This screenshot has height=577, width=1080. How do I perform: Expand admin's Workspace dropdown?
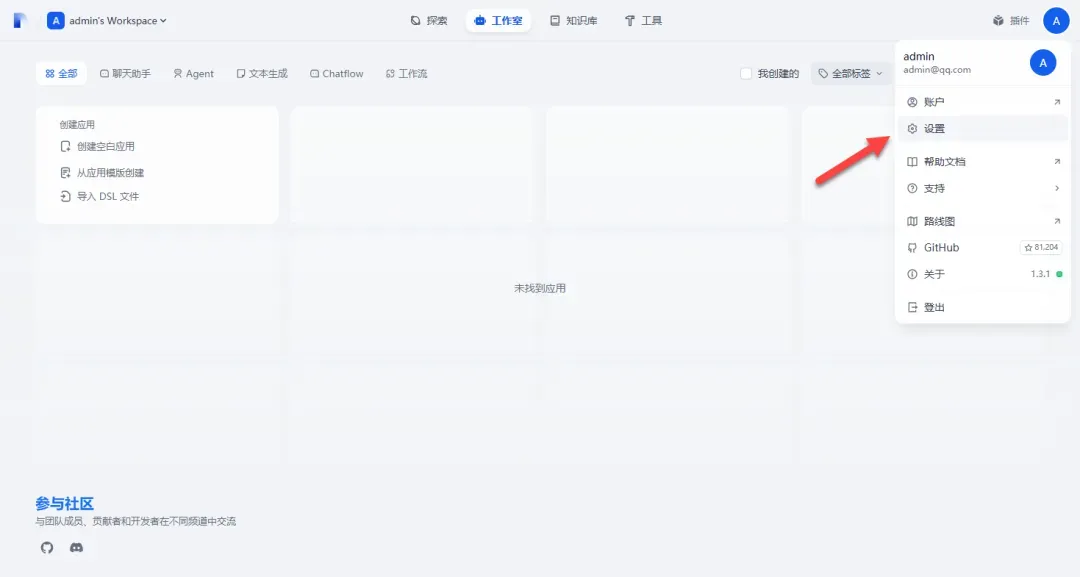(x=108, y=20)
